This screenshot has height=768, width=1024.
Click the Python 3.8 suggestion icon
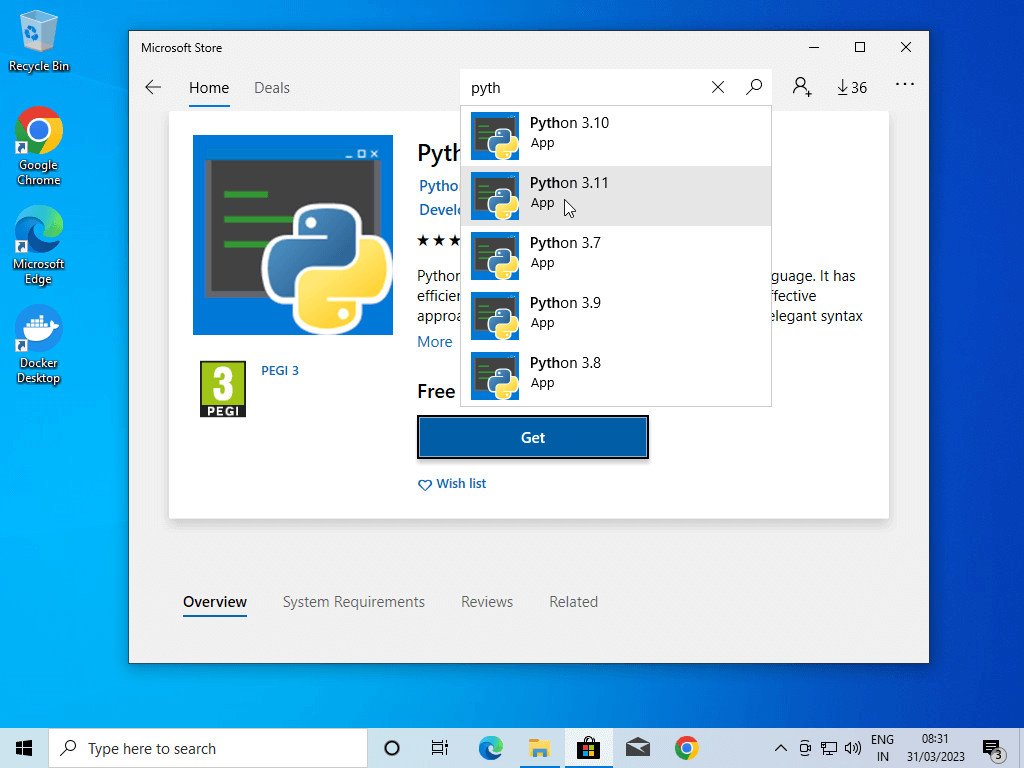tap(495, 376)
